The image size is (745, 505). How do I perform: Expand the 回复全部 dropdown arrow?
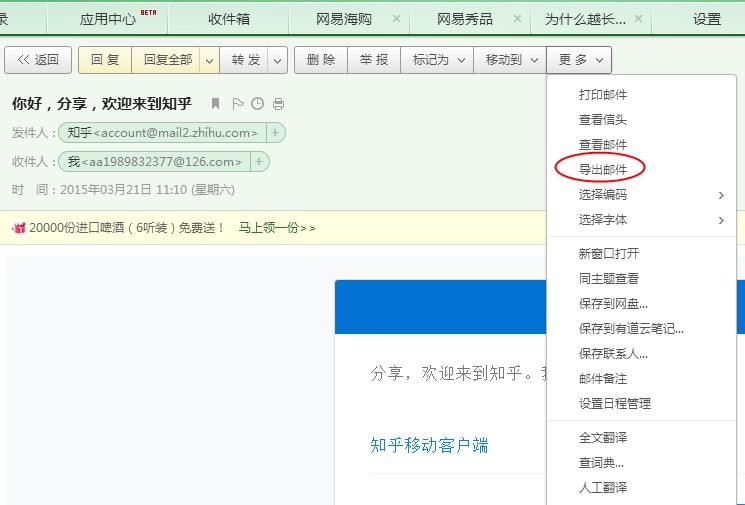coord(209,60)
